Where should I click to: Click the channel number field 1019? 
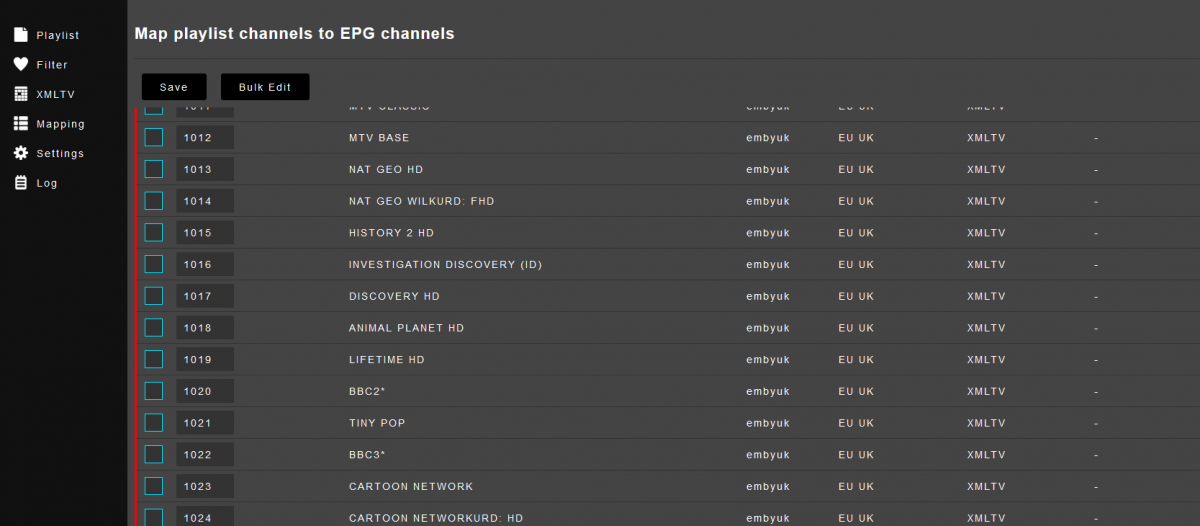pos(205,359)
